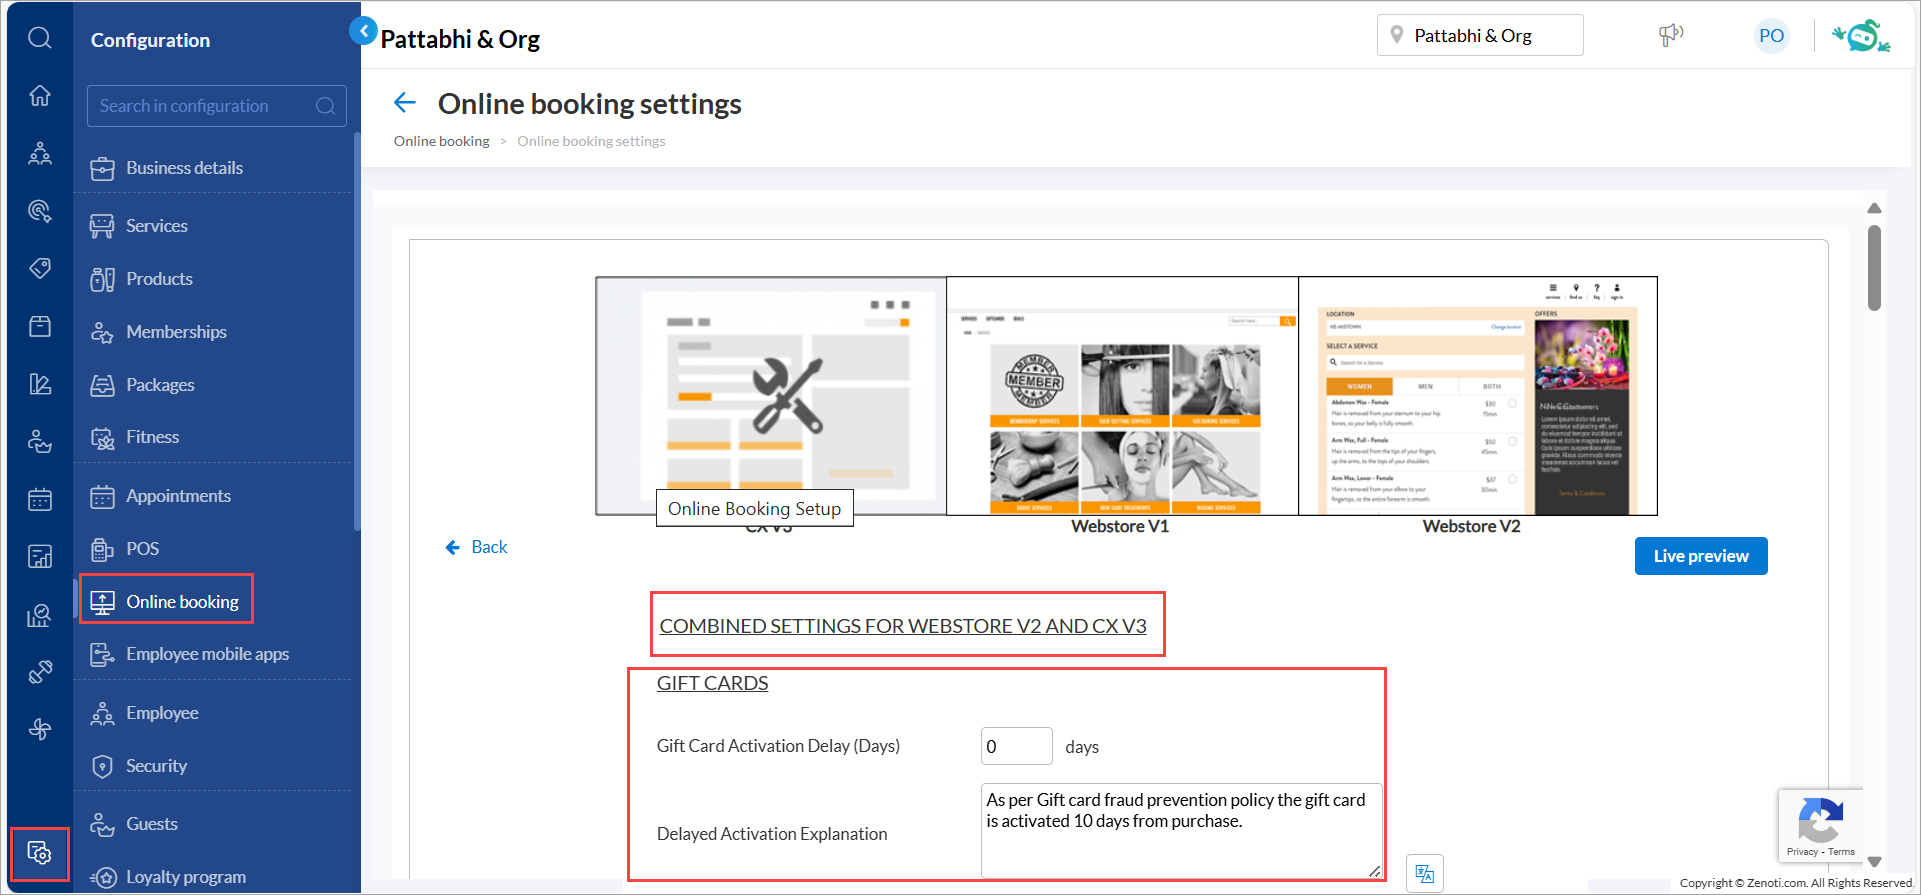Open the analytics chart icon

[40, 614]
